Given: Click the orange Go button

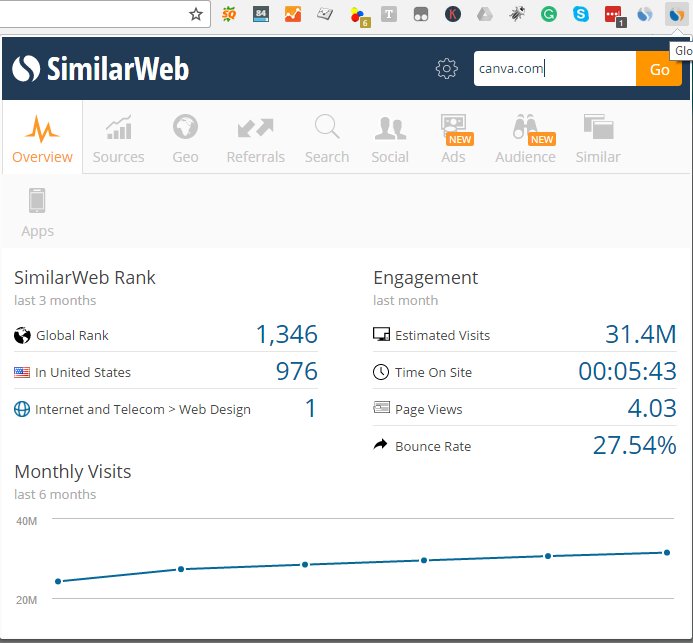Looking at the screenshot, I should (x=659, y=68).
